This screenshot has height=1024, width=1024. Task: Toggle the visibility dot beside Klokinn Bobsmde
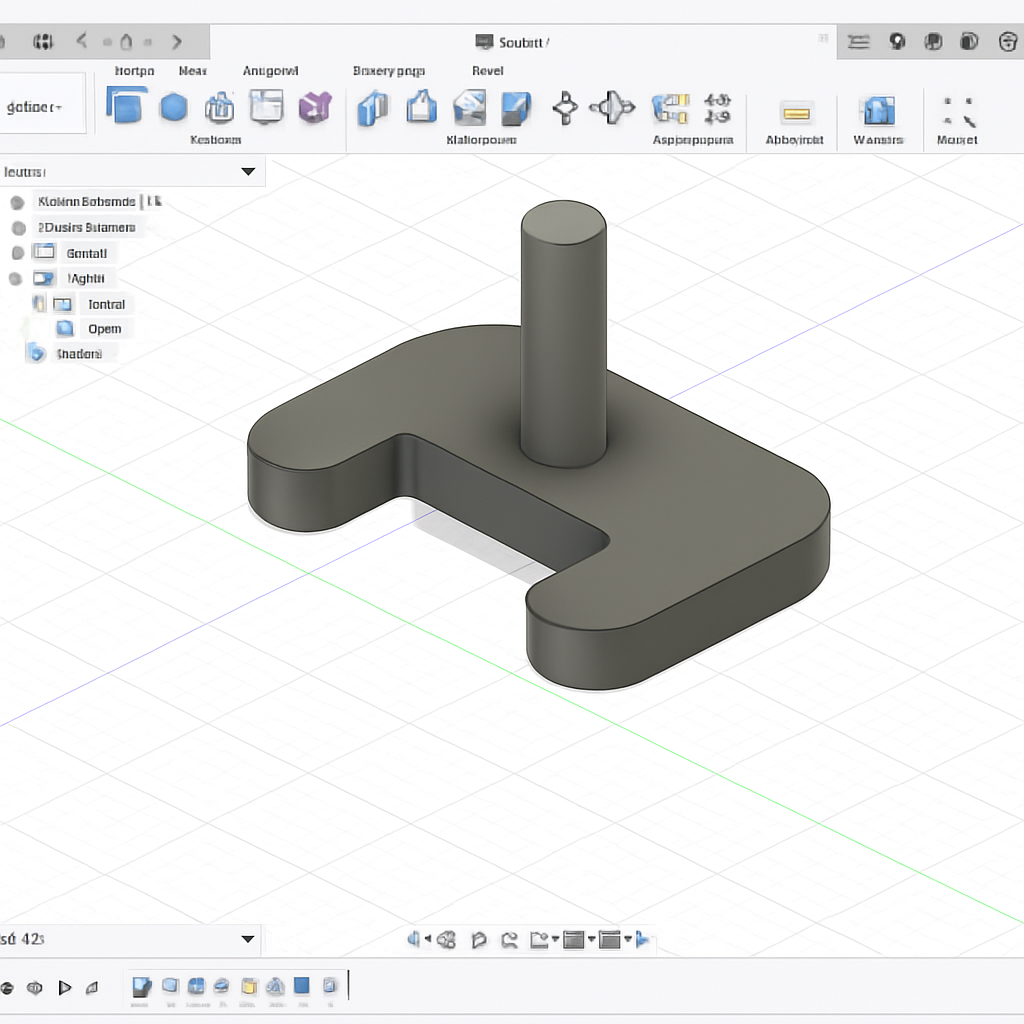coord(17,202)
